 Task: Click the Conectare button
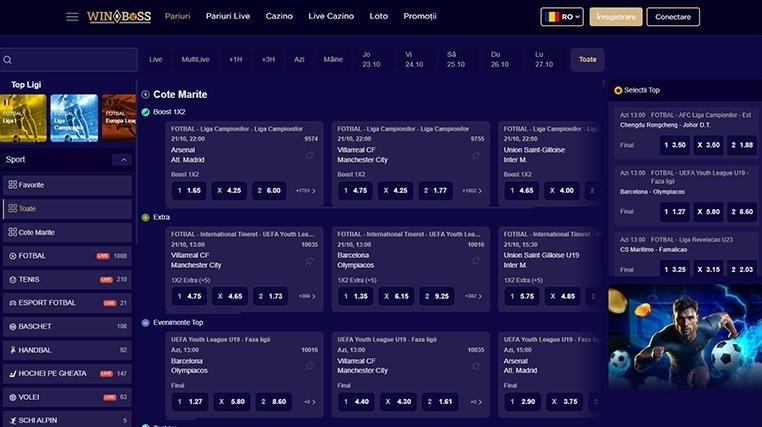coord(673,17)
